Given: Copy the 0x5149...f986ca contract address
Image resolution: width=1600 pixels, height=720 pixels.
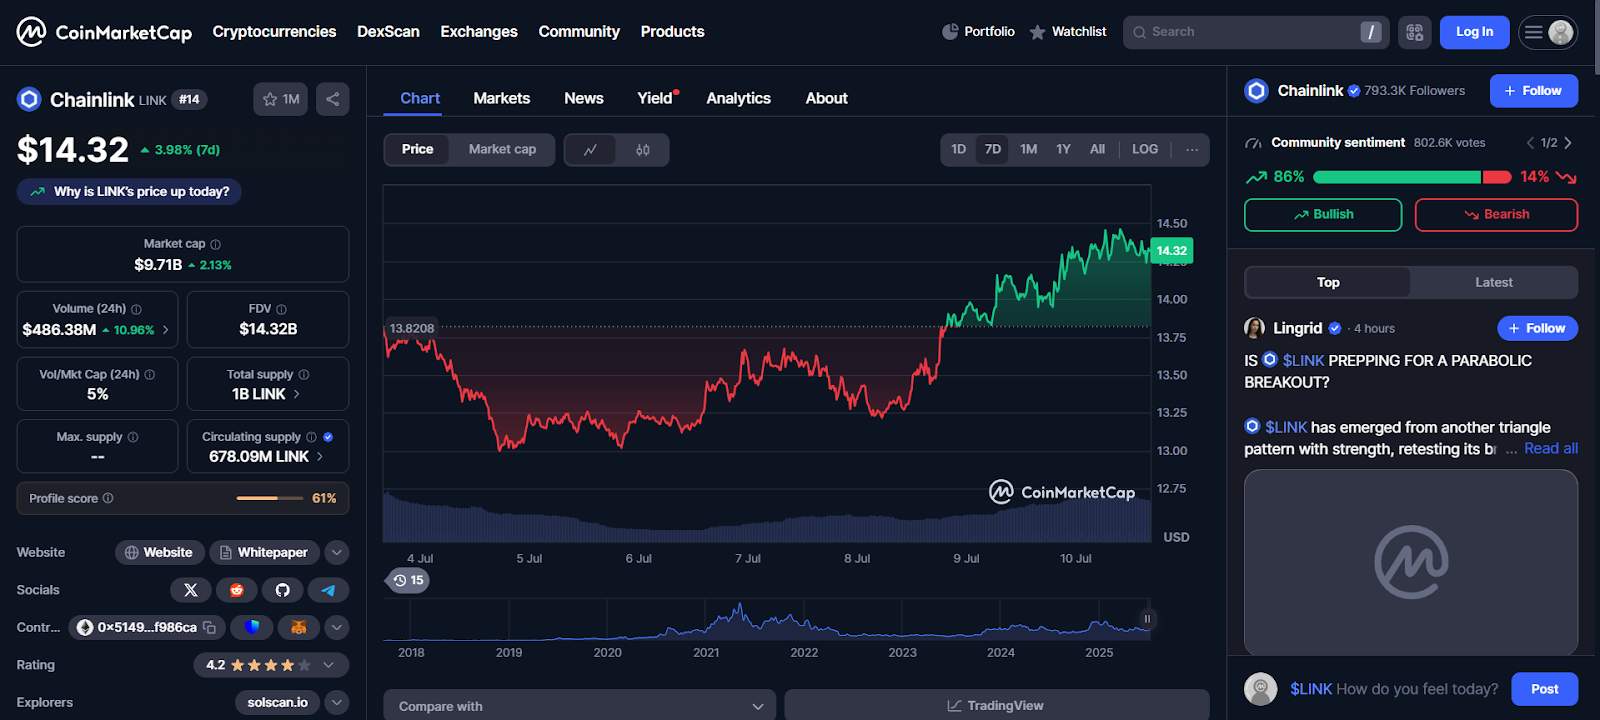Looking at the screenshot, I should click(210, 628).
